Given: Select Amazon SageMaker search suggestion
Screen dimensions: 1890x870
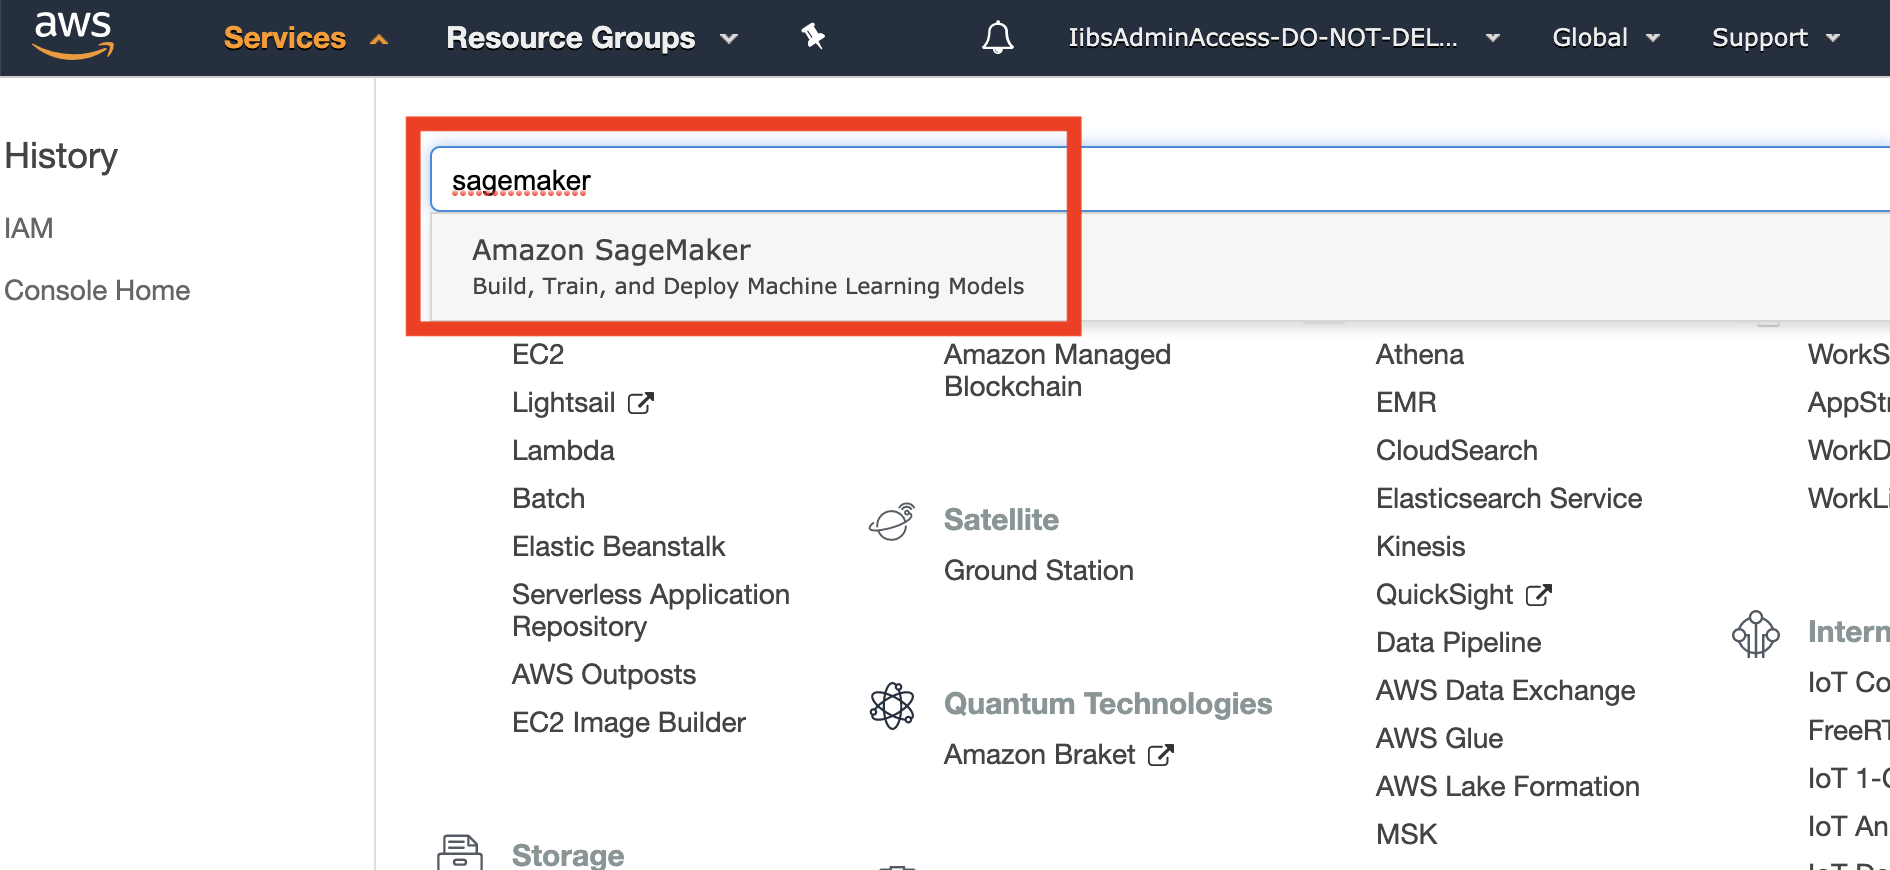Looking at the screenshot, I should (x=747, y=266).
